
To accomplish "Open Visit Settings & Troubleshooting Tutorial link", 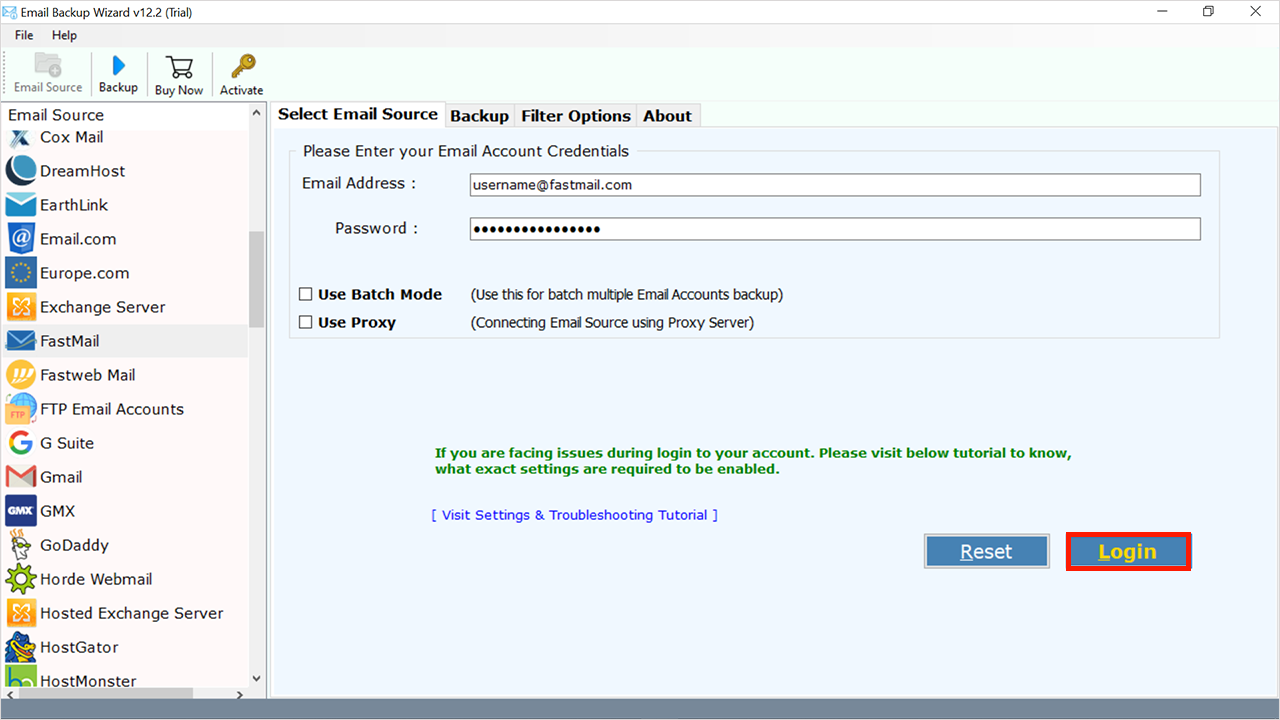I will coord(575,515).
